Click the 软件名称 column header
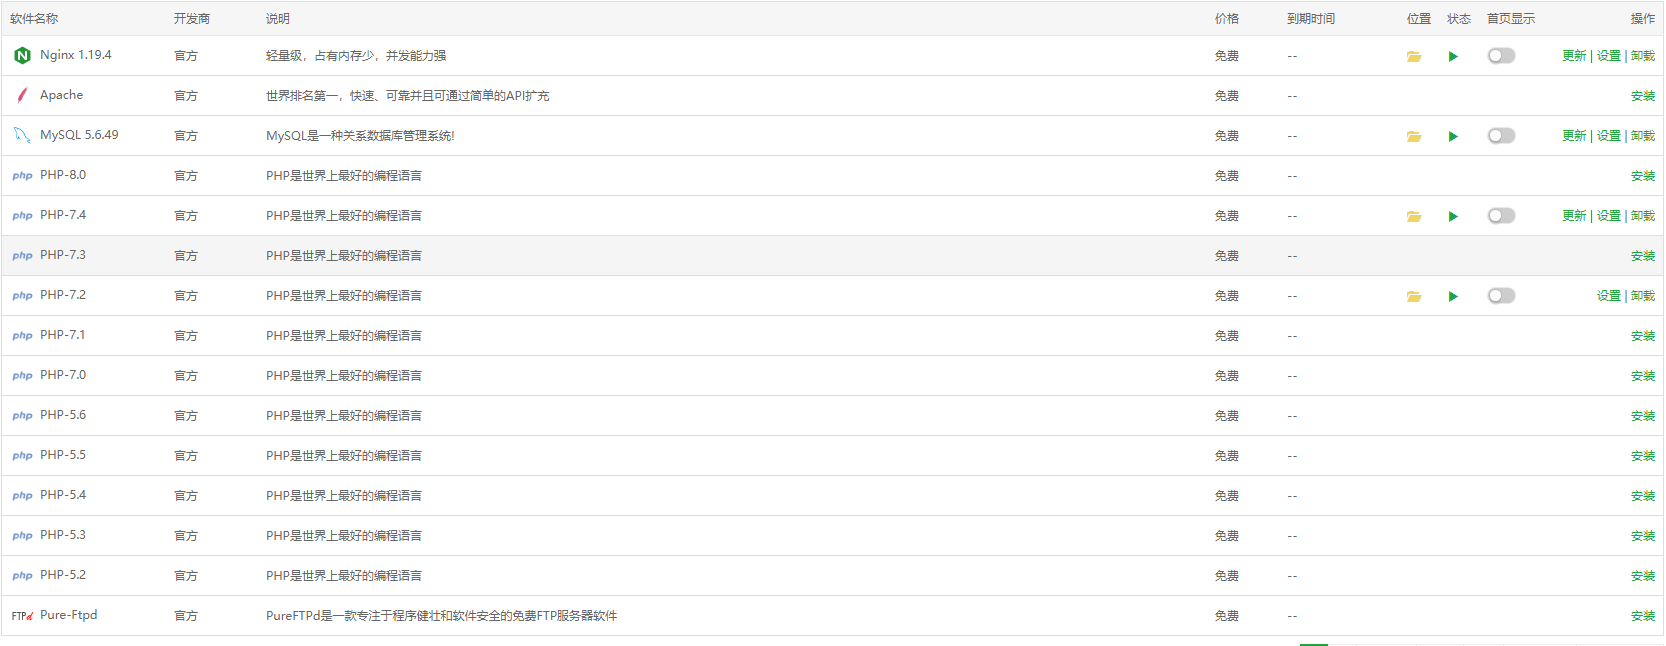Image resolution: width=1666 pixels, height=646 pixels. coord(34,19)
